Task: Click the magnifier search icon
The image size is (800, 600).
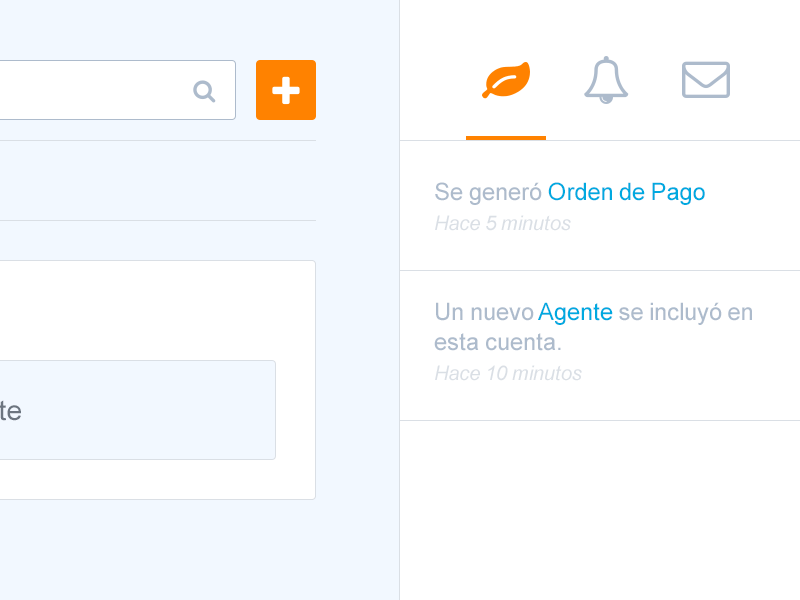Action: [x=204, y=91]
